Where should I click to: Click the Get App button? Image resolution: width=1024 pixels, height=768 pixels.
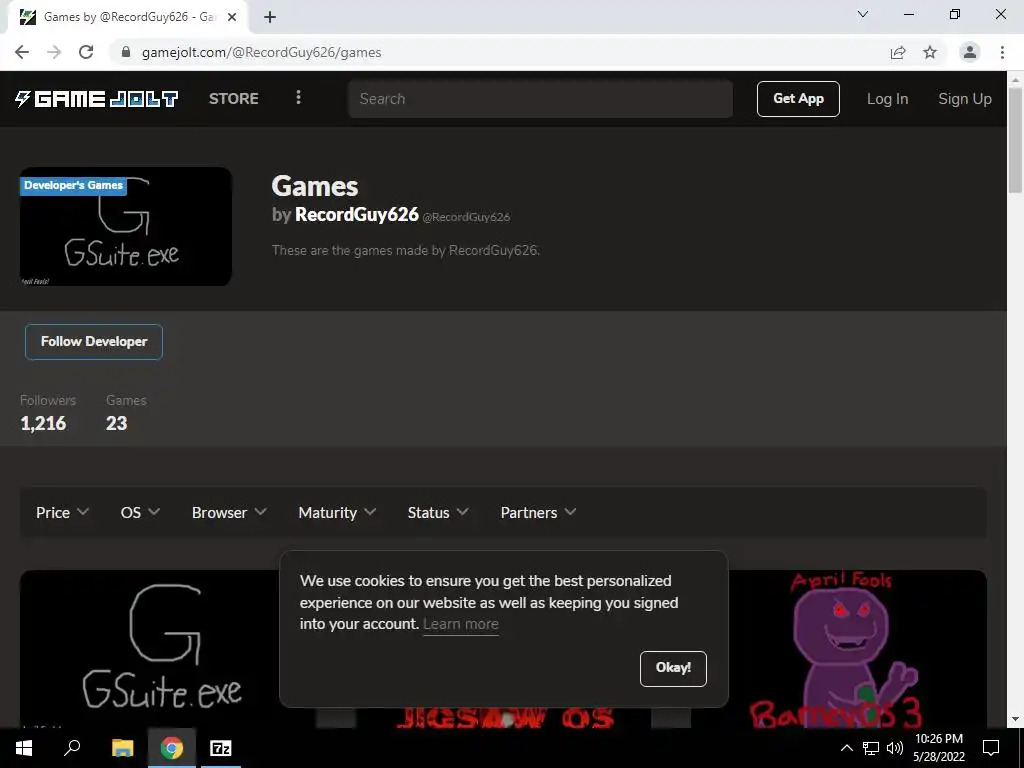coord(798,99)
